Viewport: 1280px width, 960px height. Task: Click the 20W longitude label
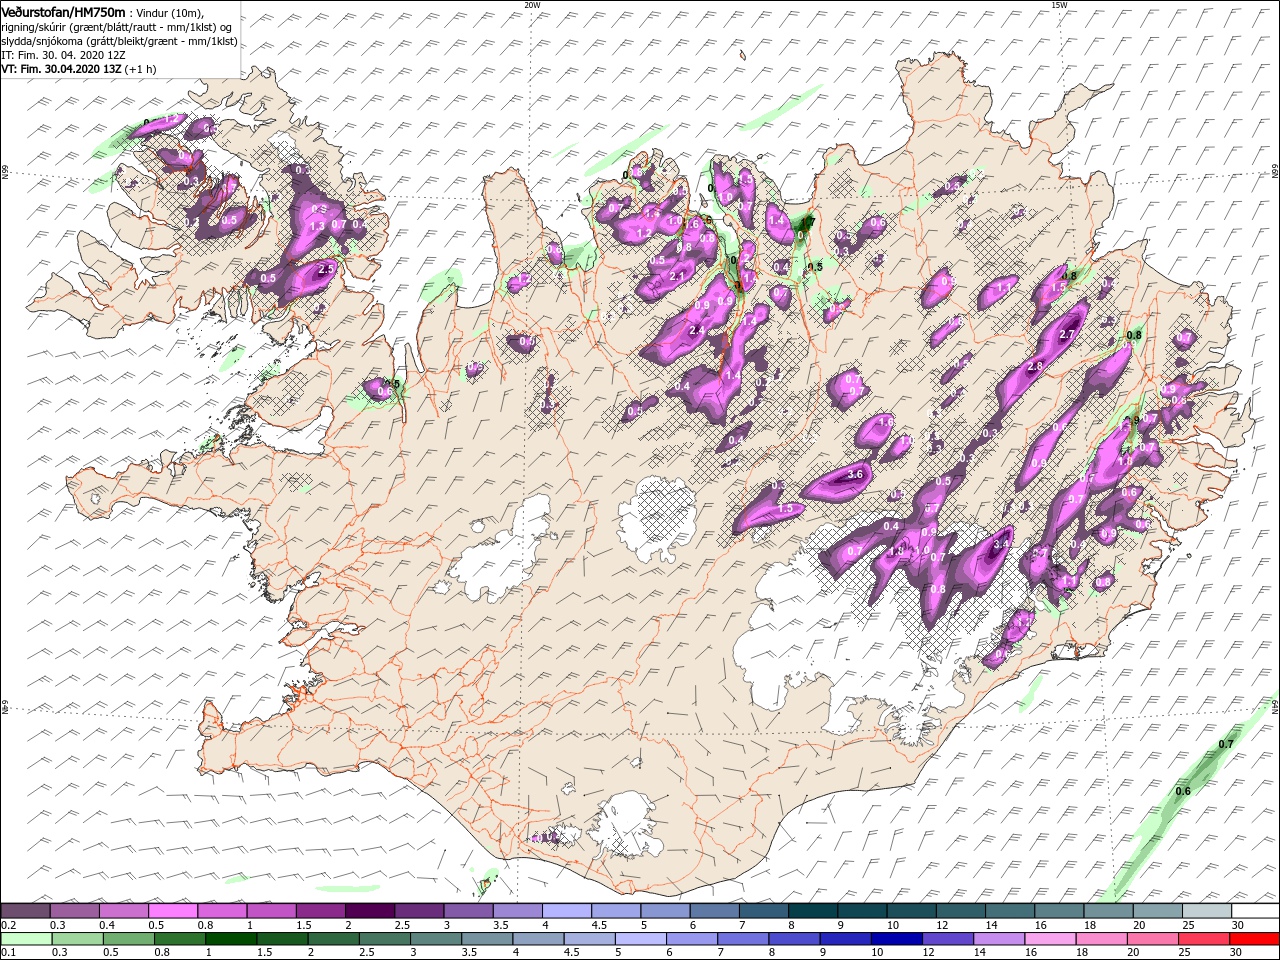pyautogui.click(x=532, y=5)
